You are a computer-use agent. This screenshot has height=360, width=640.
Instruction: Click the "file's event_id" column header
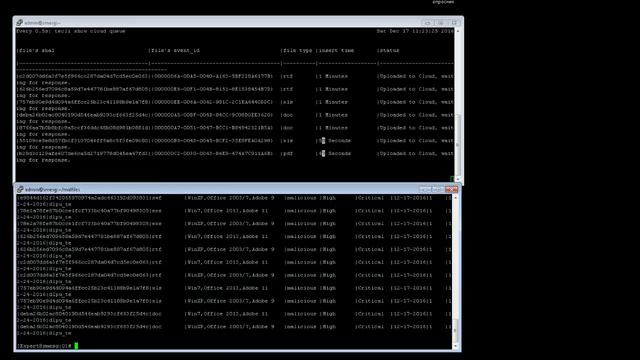pos(176,51)
